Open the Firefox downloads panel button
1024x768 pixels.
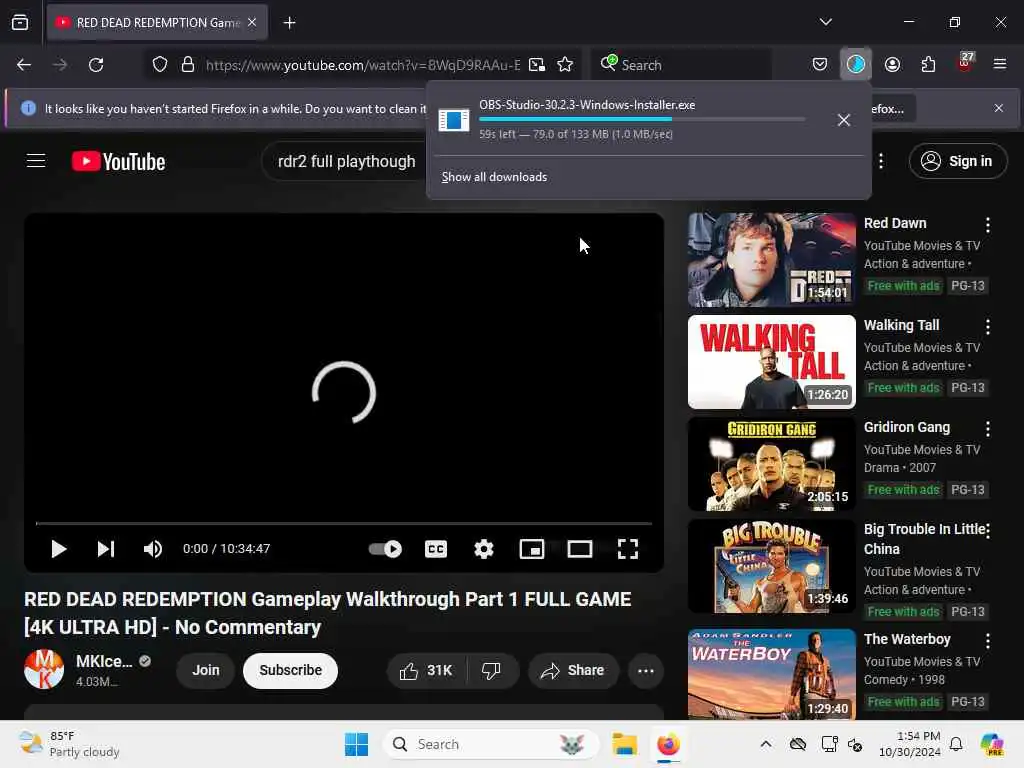click(x=856, y=64)
